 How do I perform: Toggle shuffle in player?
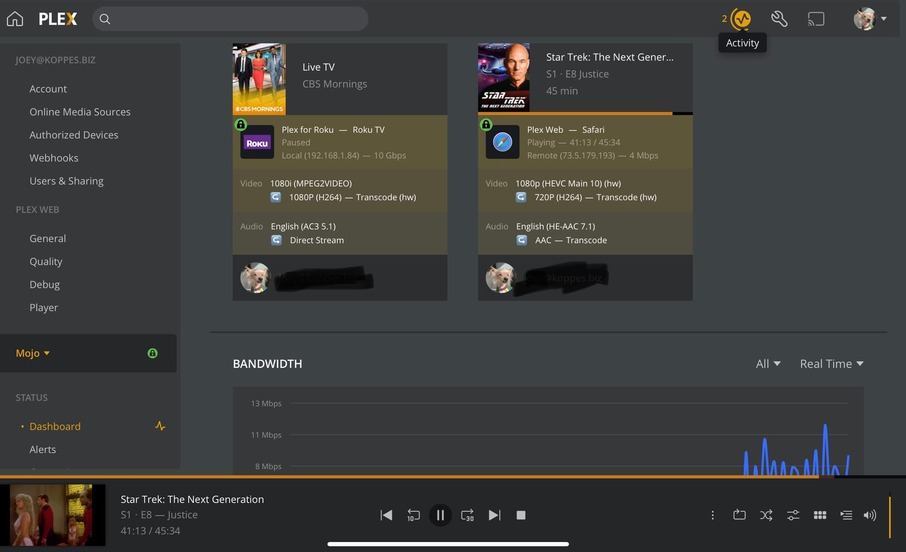(x=766, y=515)
